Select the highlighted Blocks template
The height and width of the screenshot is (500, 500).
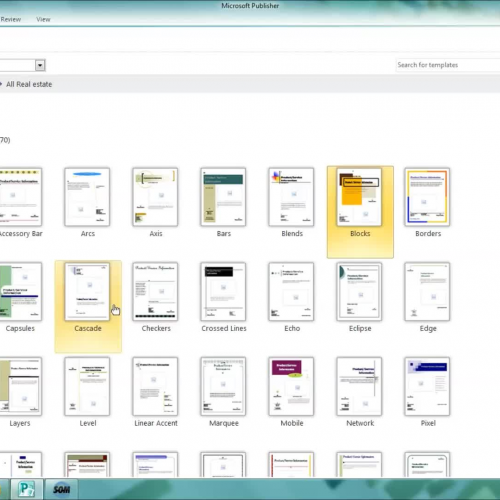click(360, 212)
